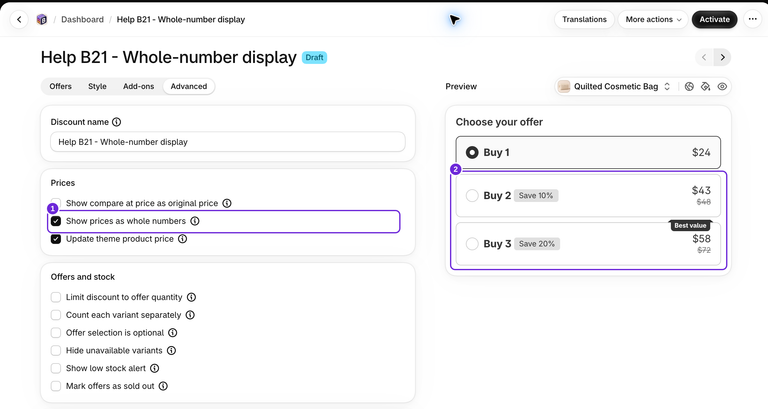
Task: Enable Show low stock alert
Action: tap(56, 368)
